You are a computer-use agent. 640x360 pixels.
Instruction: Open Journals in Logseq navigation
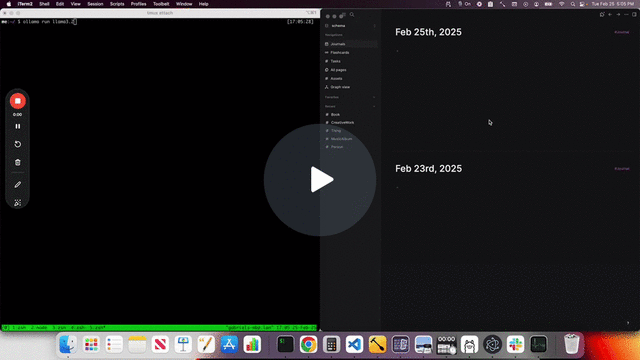tap(350, 44)
